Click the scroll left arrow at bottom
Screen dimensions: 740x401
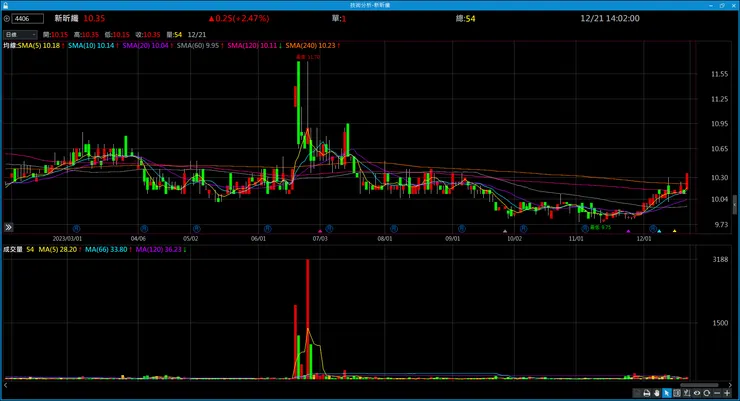(6, 385)
